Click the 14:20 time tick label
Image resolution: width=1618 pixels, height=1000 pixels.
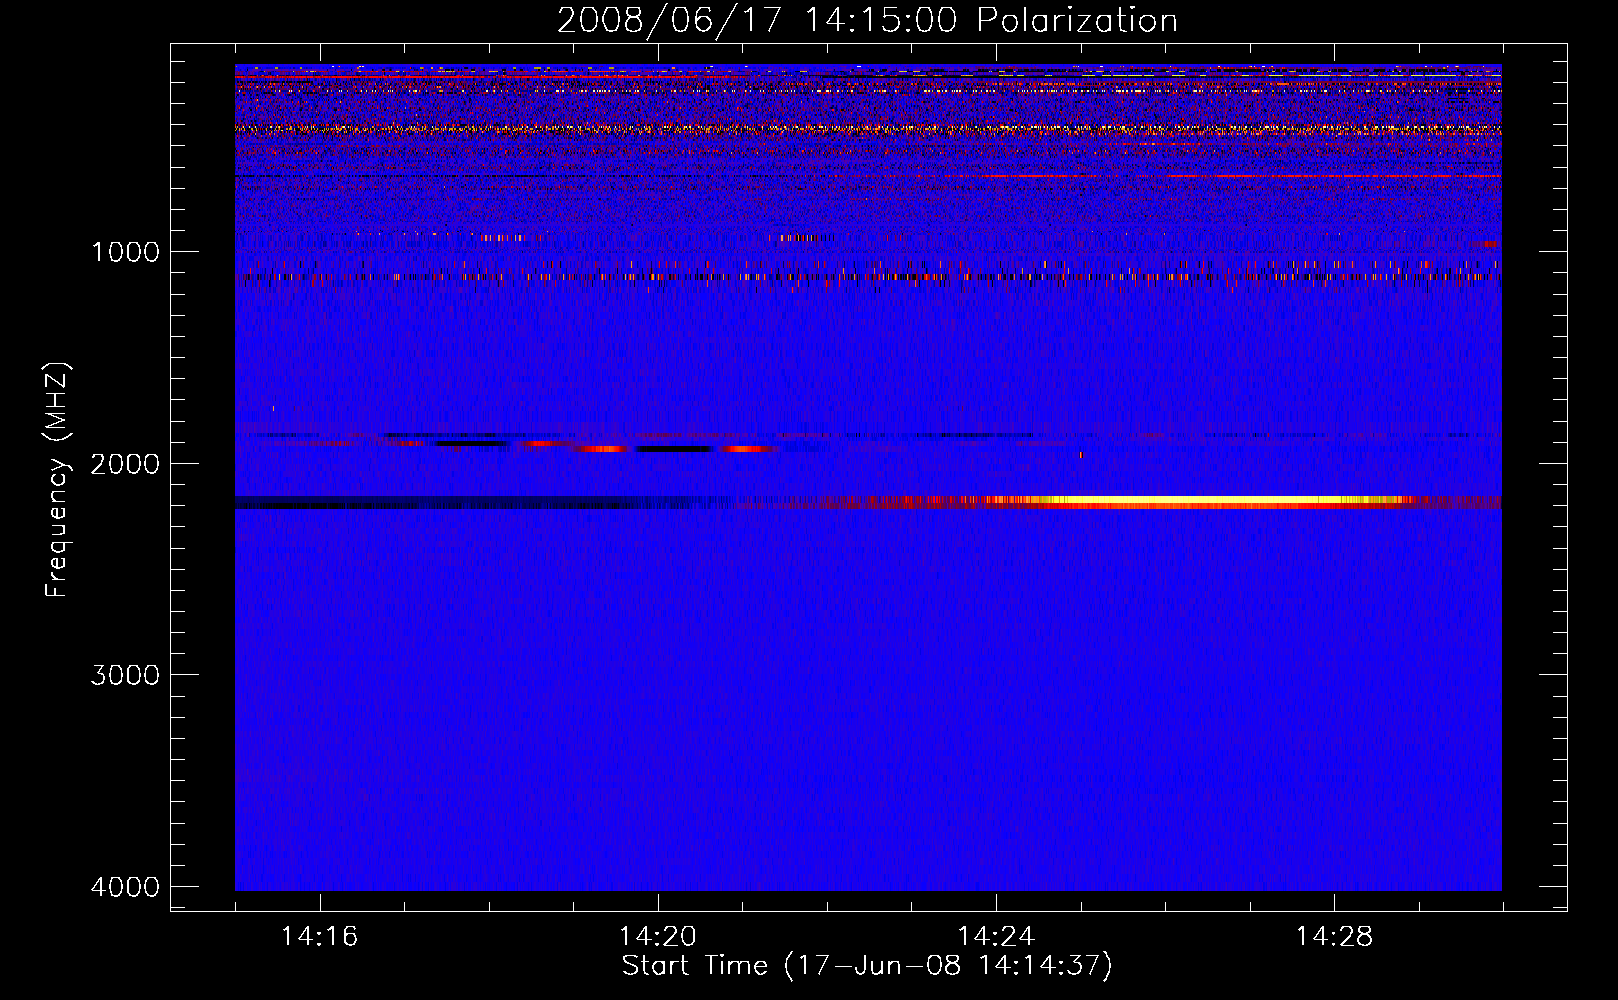tap(658, 937)
